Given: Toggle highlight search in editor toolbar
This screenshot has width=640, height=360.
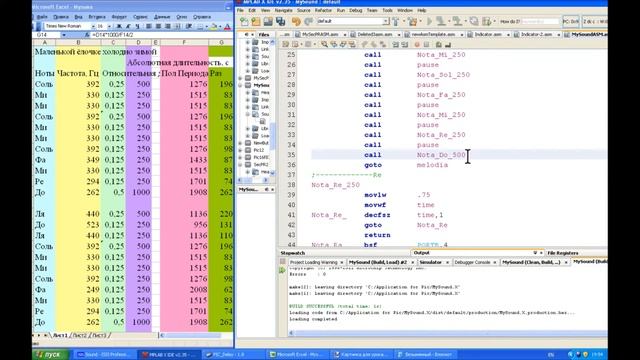Looking at the screenshot, I should [352, 44].
